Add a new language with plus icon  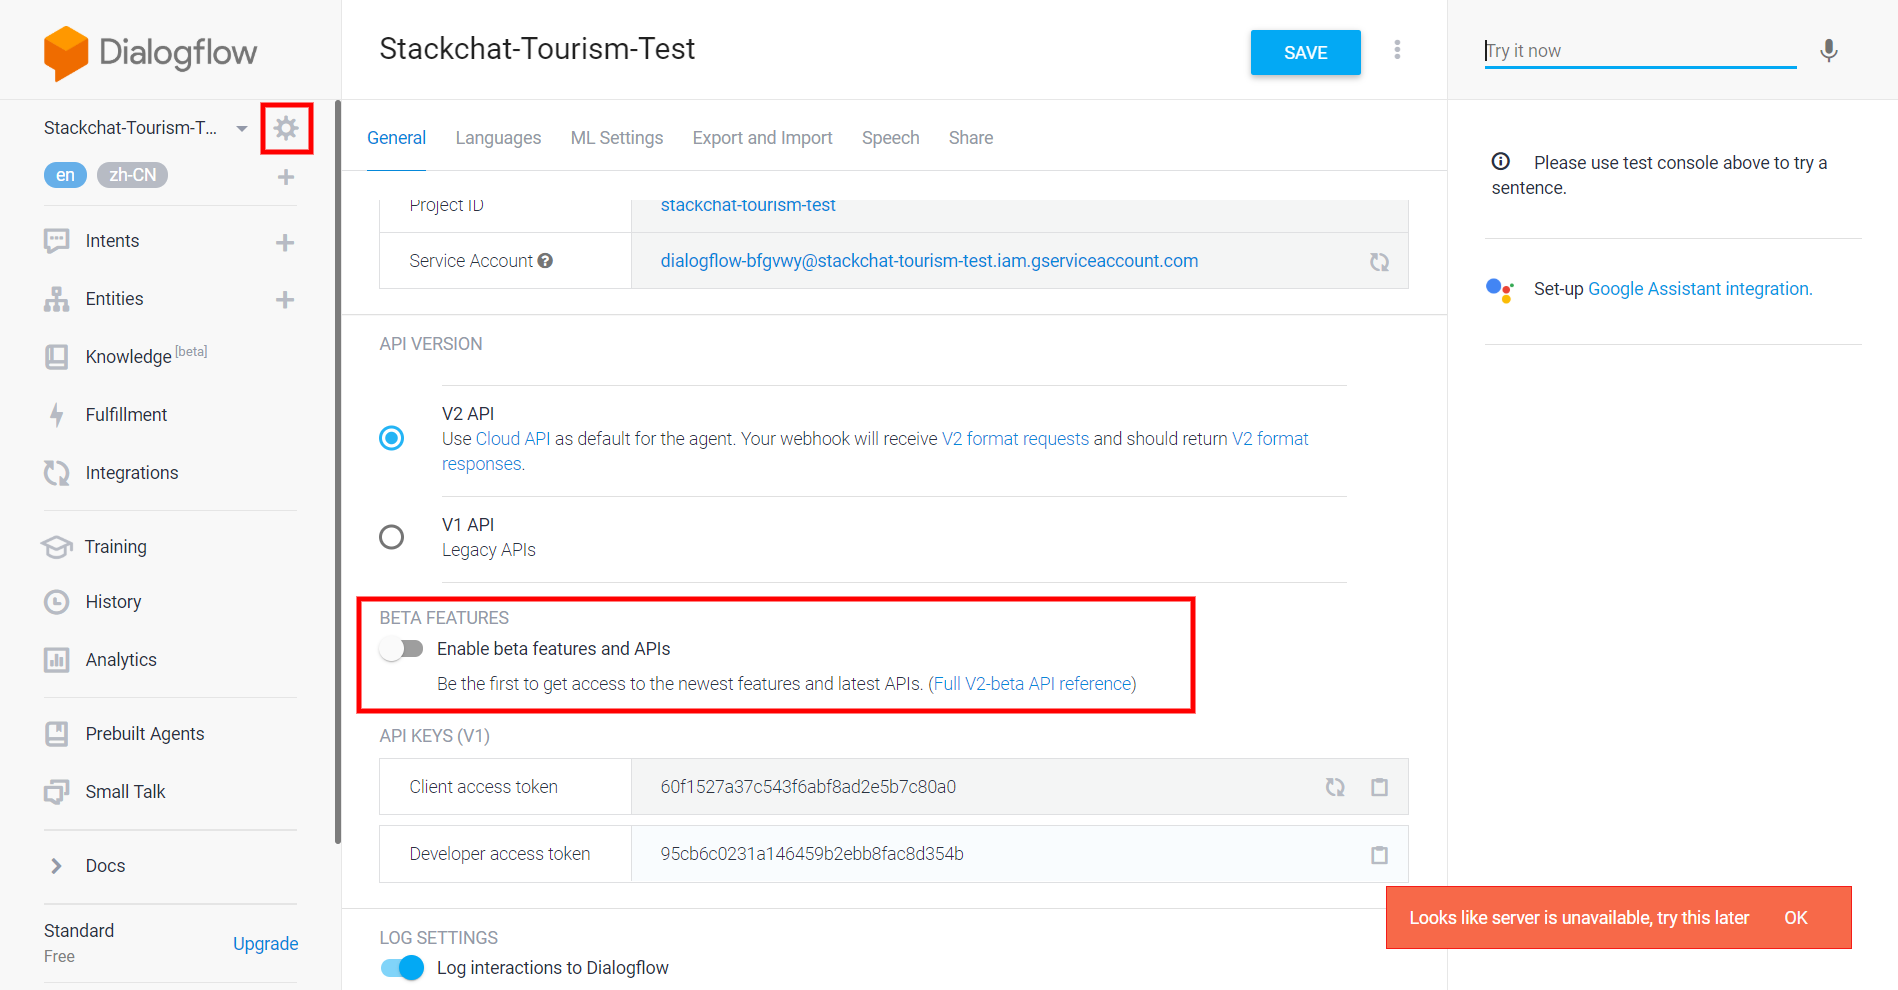(286, 177)
